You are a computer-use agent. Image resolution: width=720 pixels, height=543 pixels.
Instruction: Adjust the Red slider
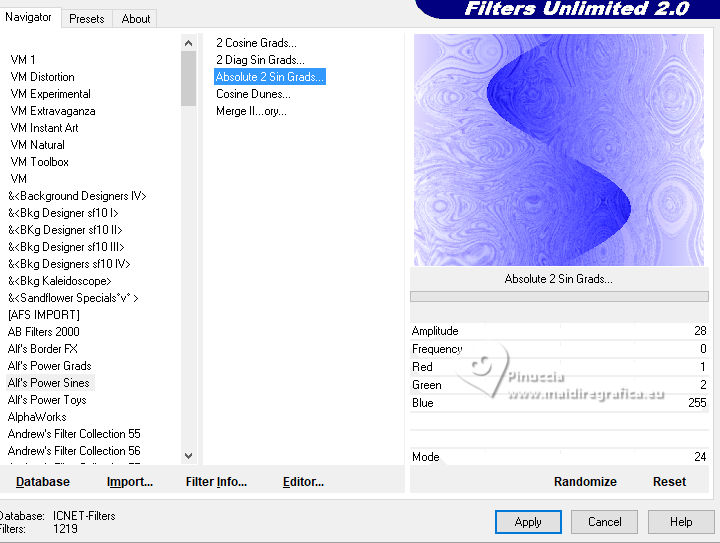[559, 367]
